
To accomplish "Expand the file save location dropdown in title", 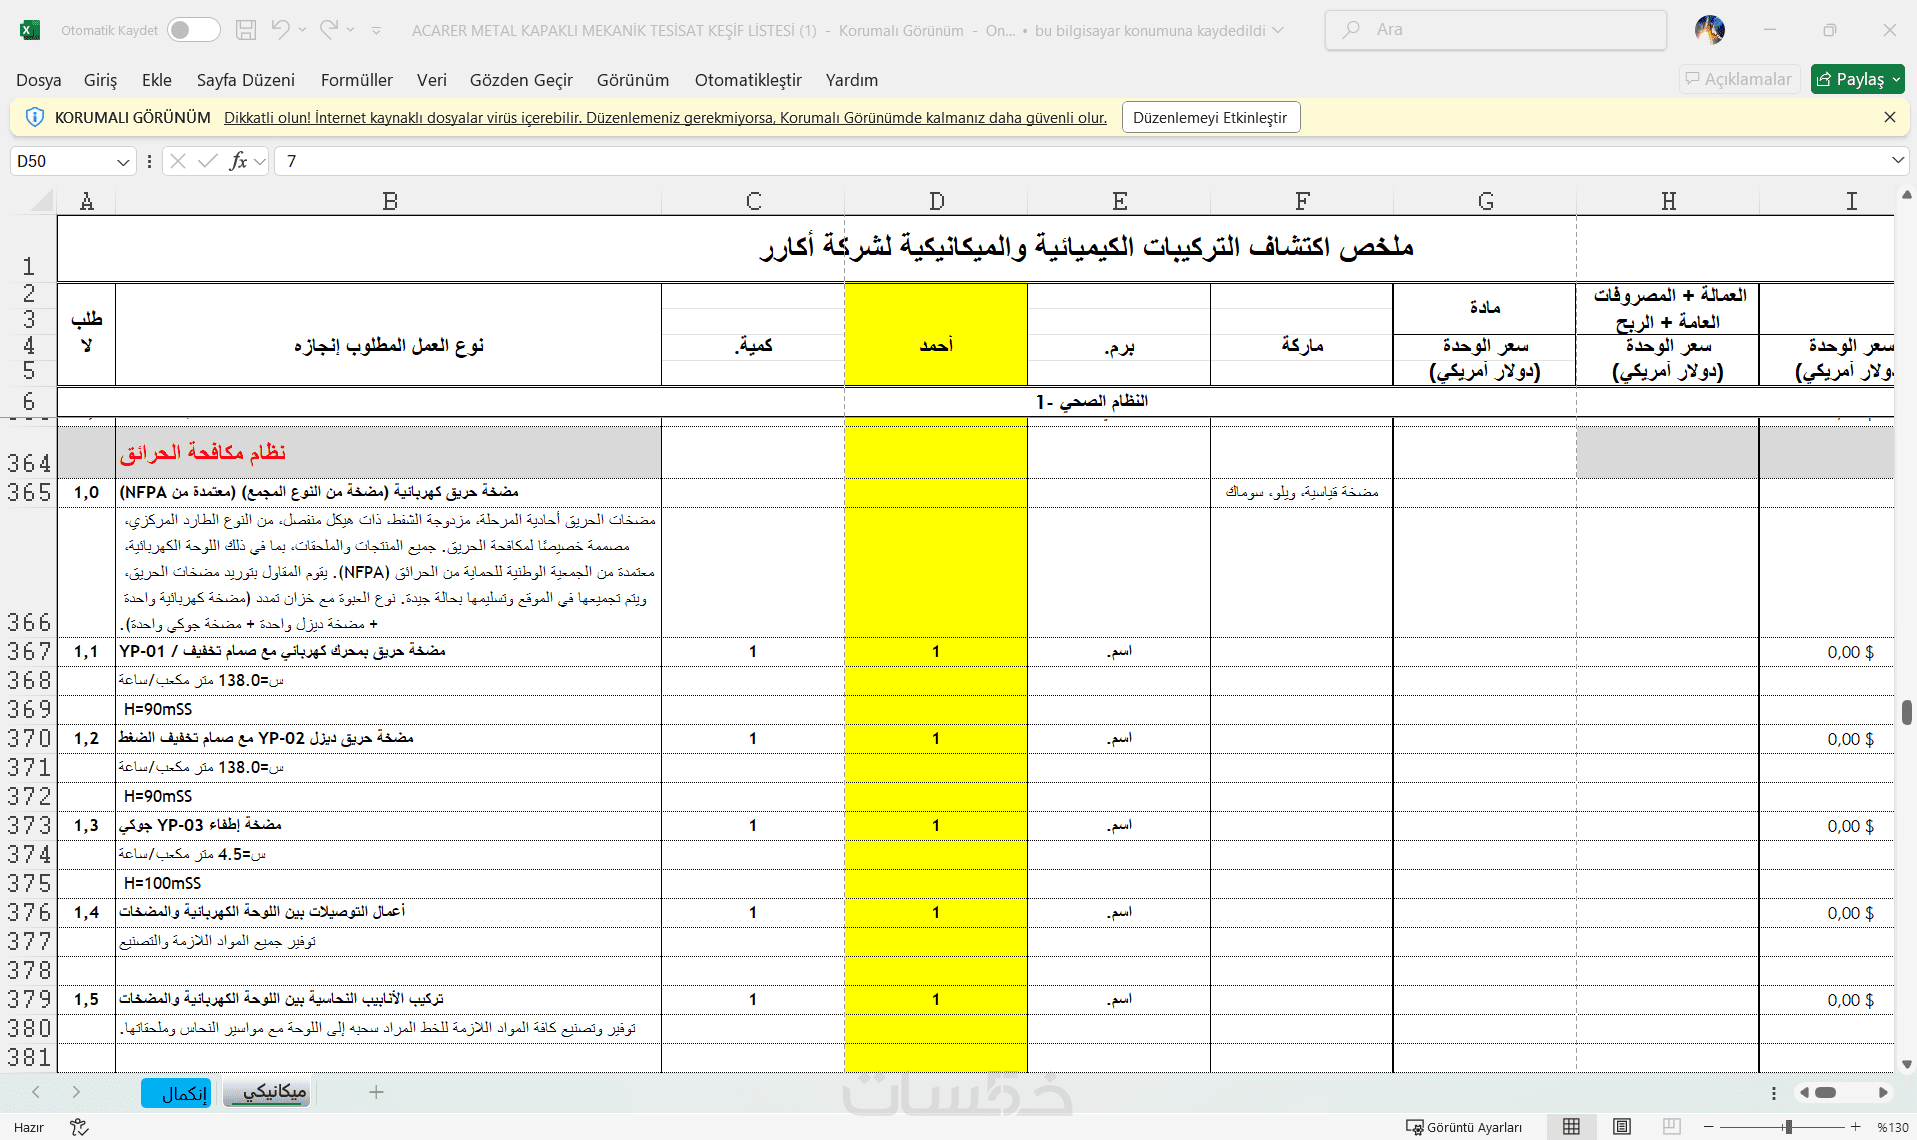I will [1278, 30].
